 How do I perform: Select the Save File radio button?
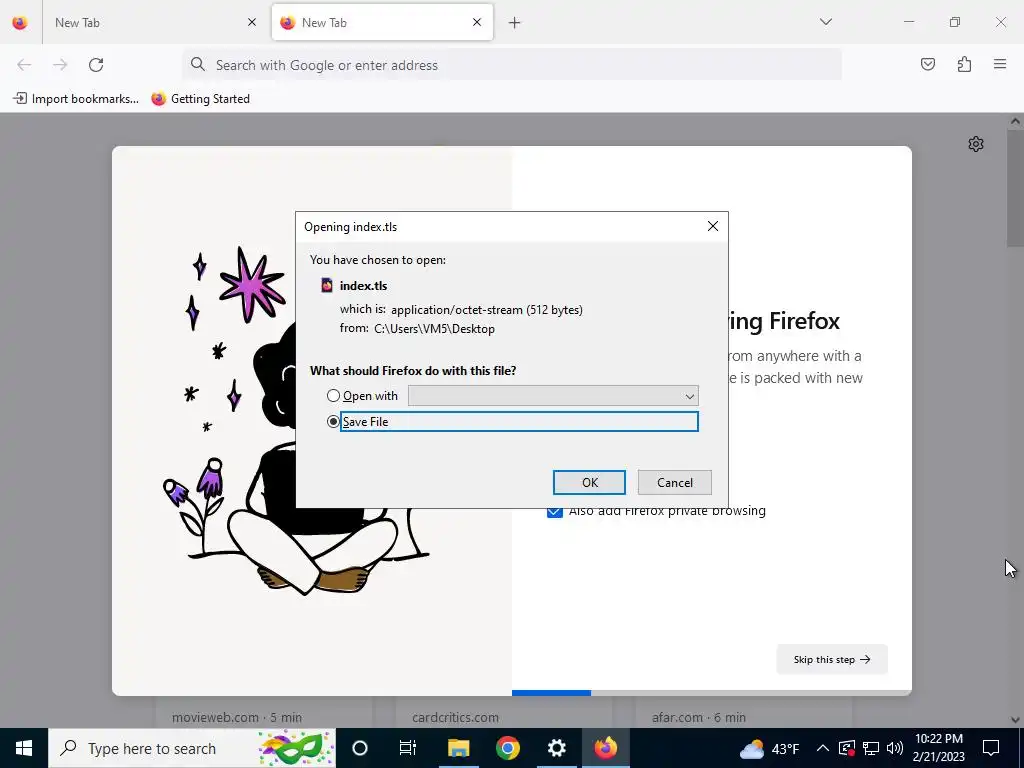[333, 422]
